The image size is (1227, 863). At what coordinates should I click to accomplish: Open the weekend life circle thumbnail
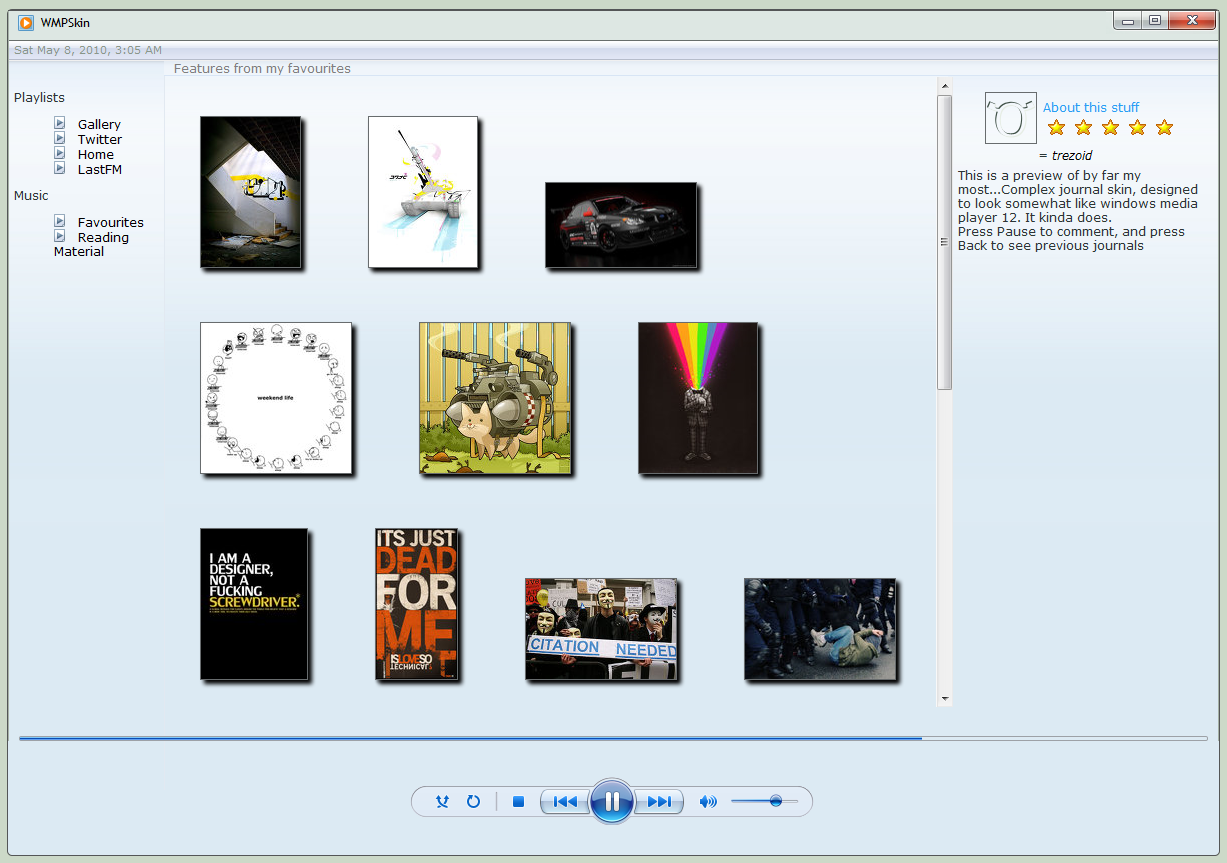[276, 398]
